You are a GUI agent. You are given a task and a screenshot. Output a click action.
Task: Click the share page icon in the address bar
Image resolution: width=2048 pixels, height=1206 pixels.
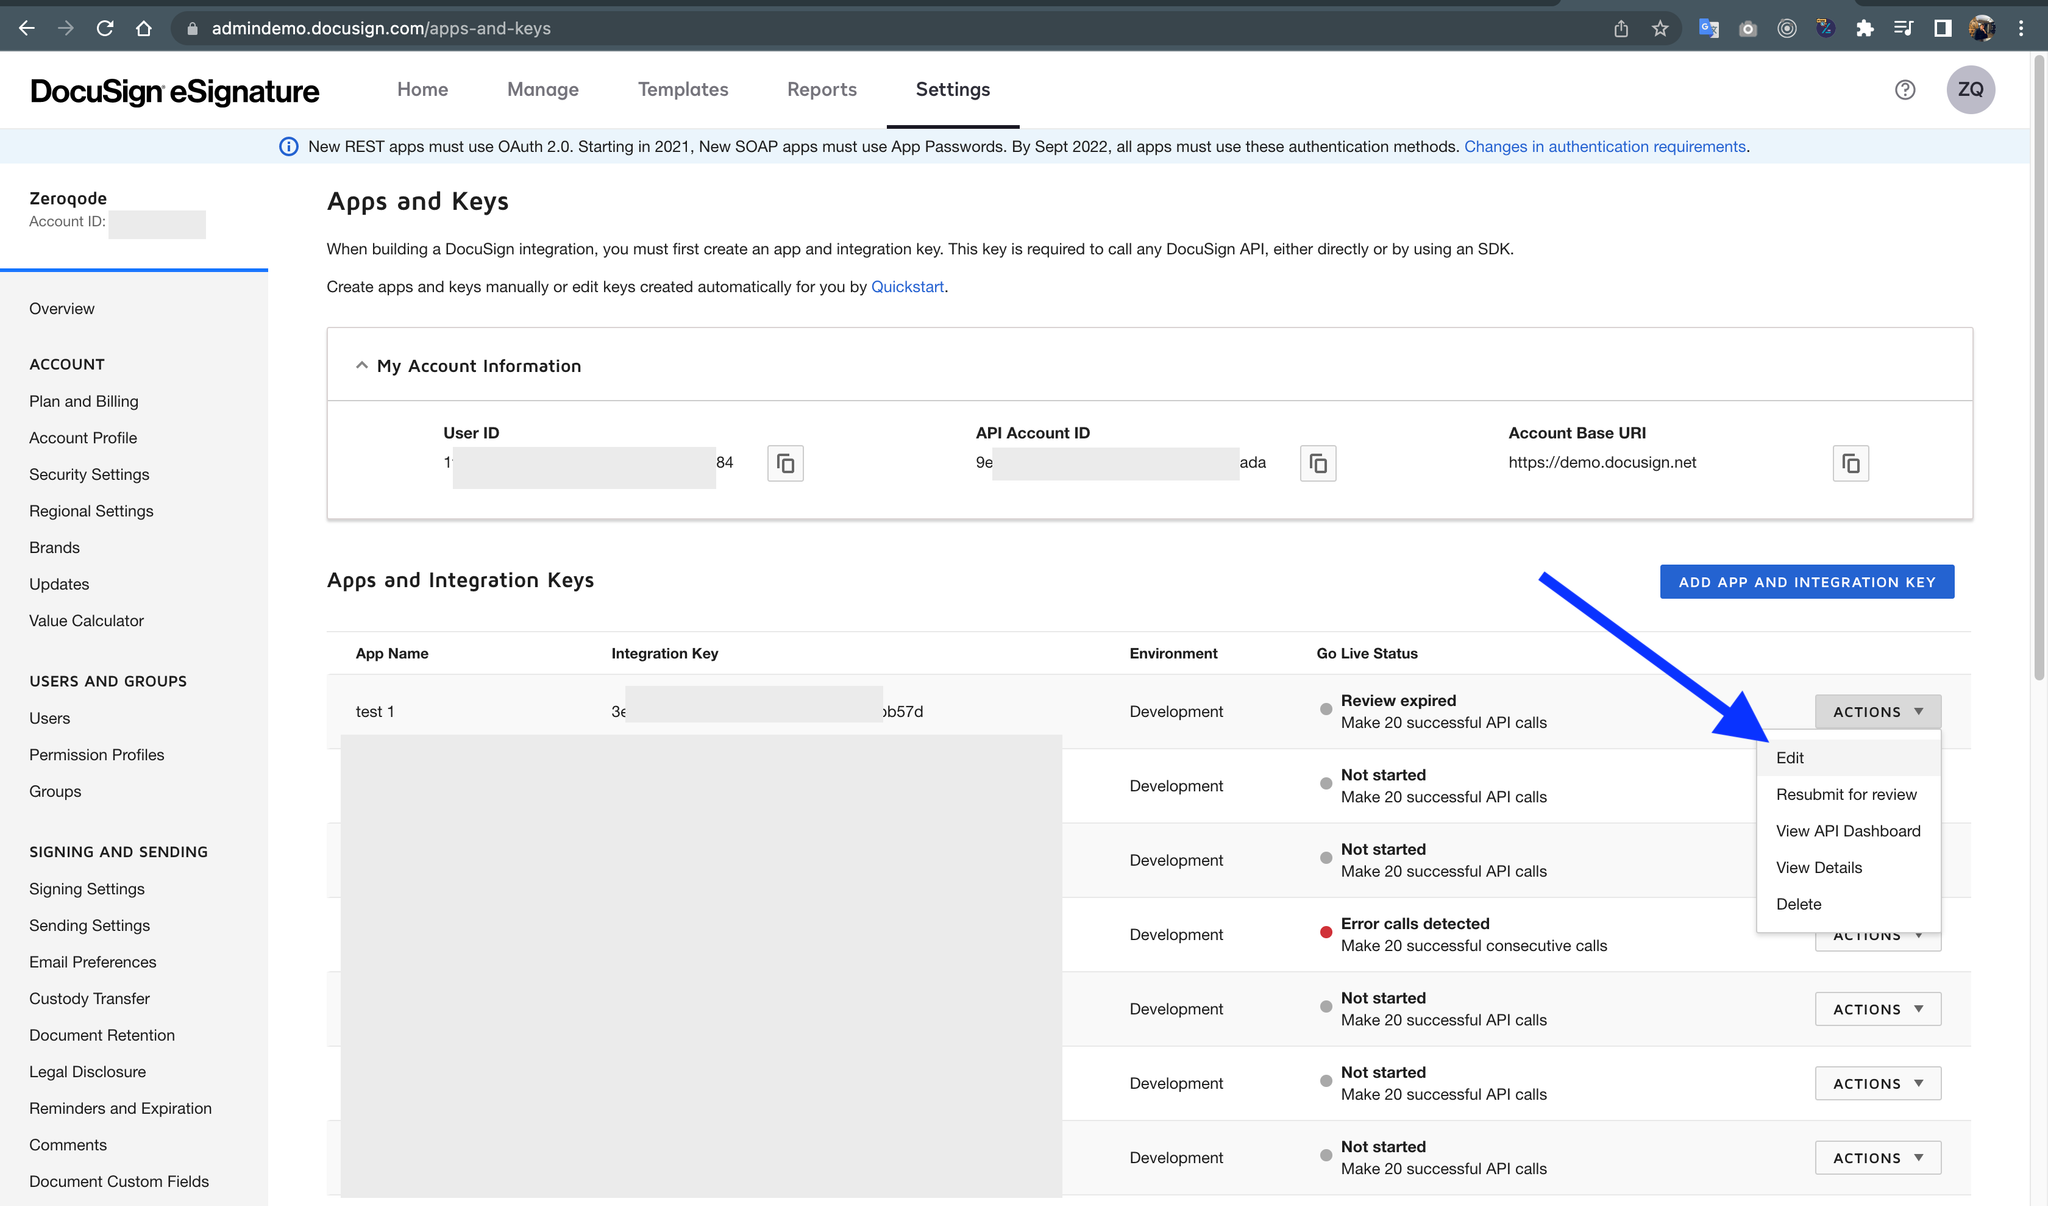pos(1621,28)
